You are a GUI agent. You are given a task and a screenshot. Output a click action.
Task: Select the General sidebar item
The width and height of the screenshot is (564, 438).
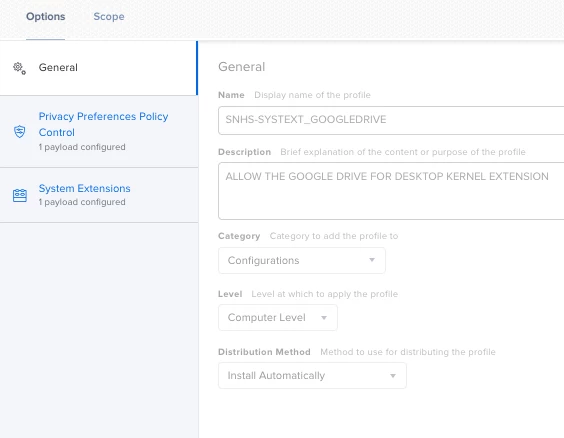click(99, 68)
